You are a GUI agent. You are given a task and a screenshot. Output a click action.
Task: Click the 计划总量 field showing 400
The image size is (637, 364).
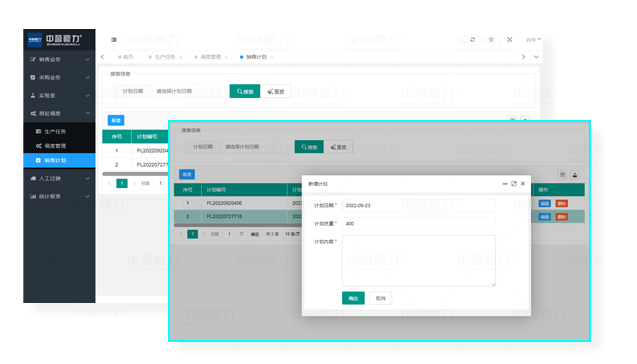418,223
